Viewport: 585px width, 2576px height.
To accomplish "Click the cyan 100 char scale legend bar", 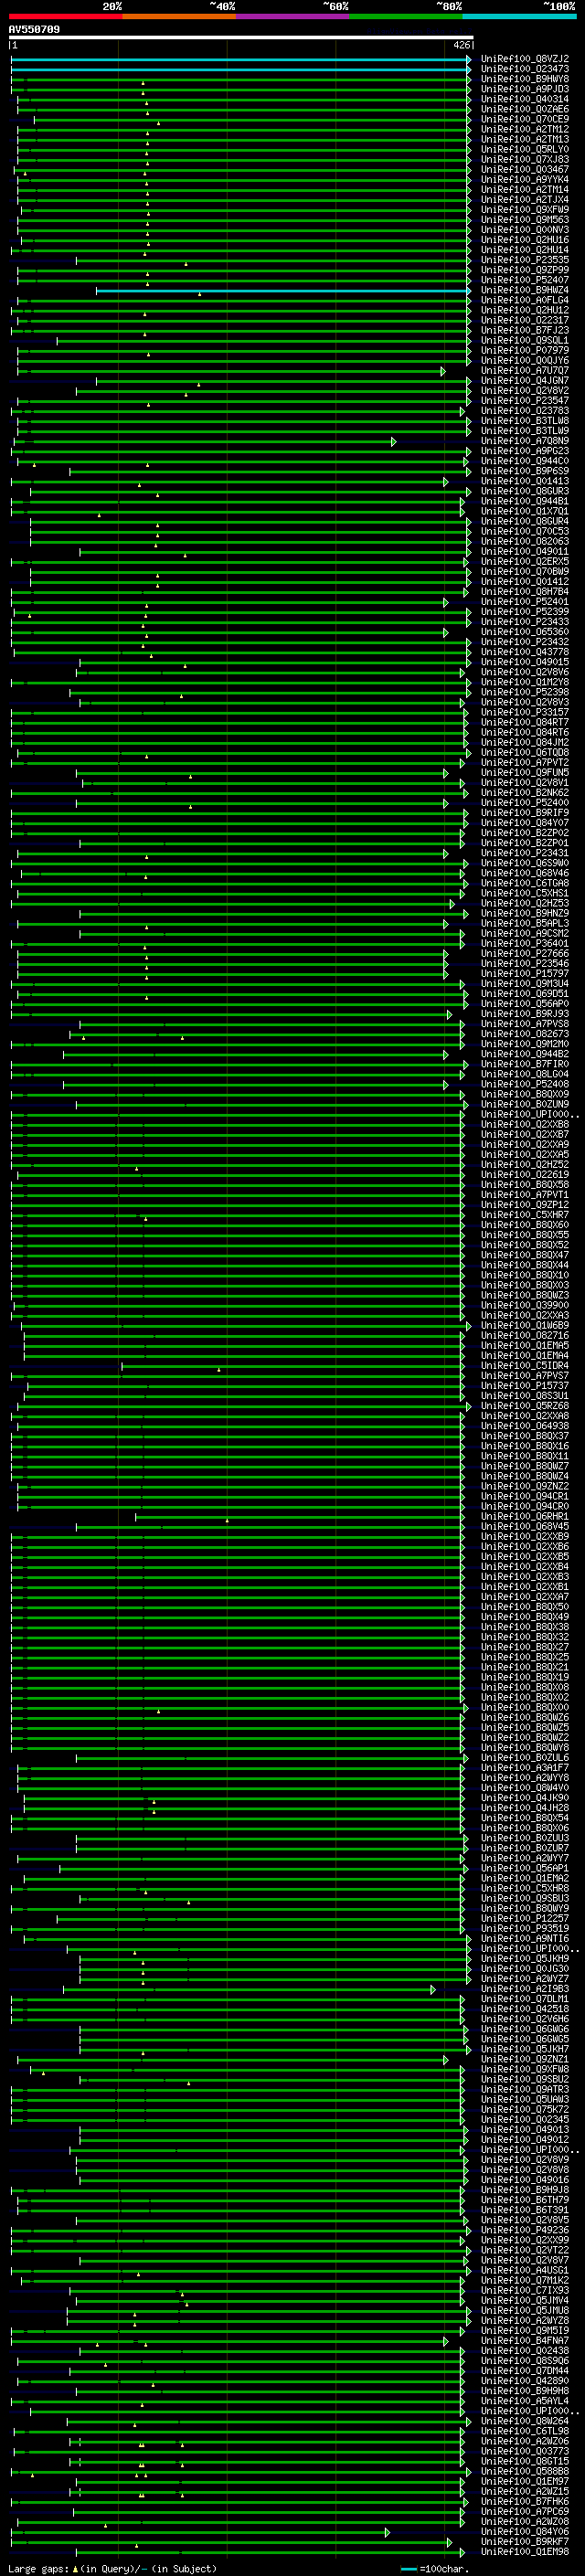I will tap(408, 2569).
